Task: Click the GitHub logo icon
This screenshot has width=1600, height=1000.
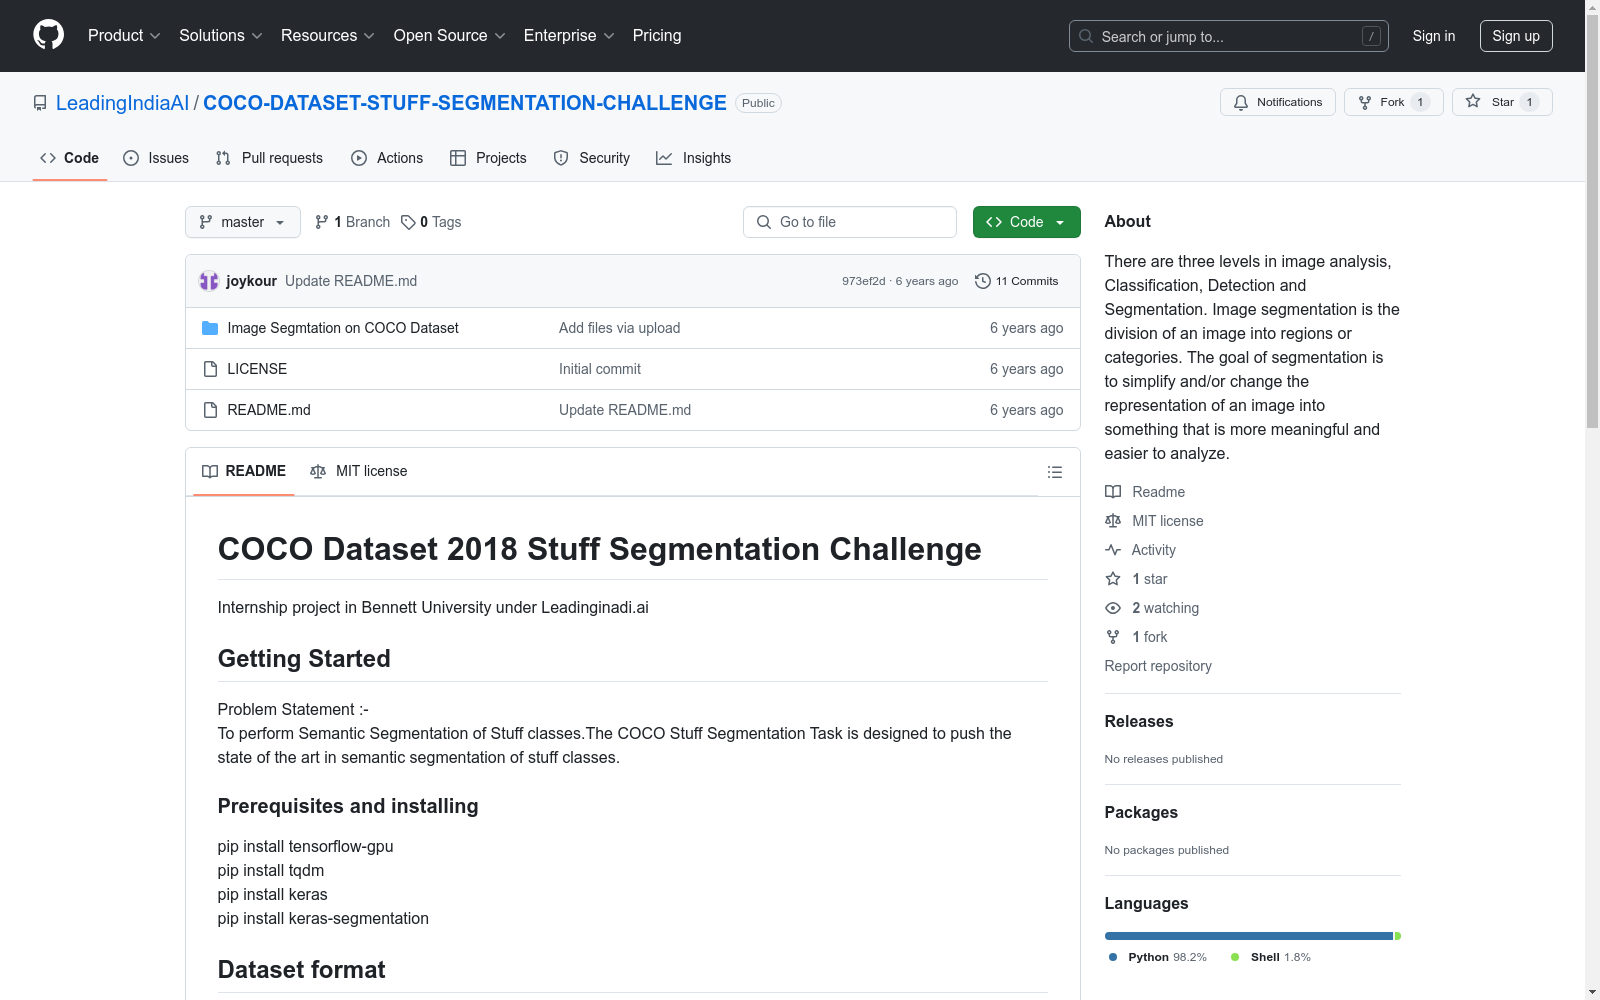Action: [x=48, y=35]
